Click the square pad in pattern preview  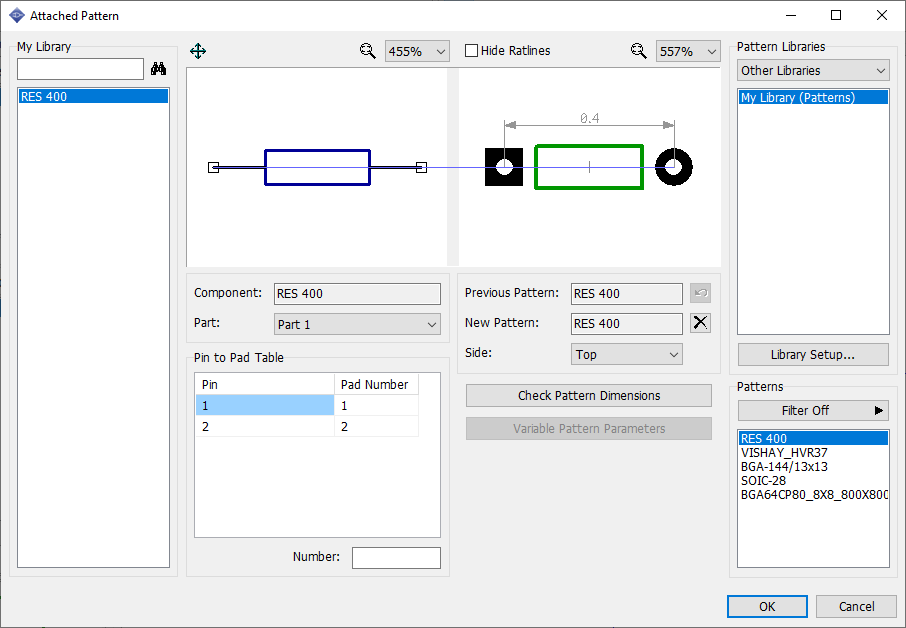[504, 167]
